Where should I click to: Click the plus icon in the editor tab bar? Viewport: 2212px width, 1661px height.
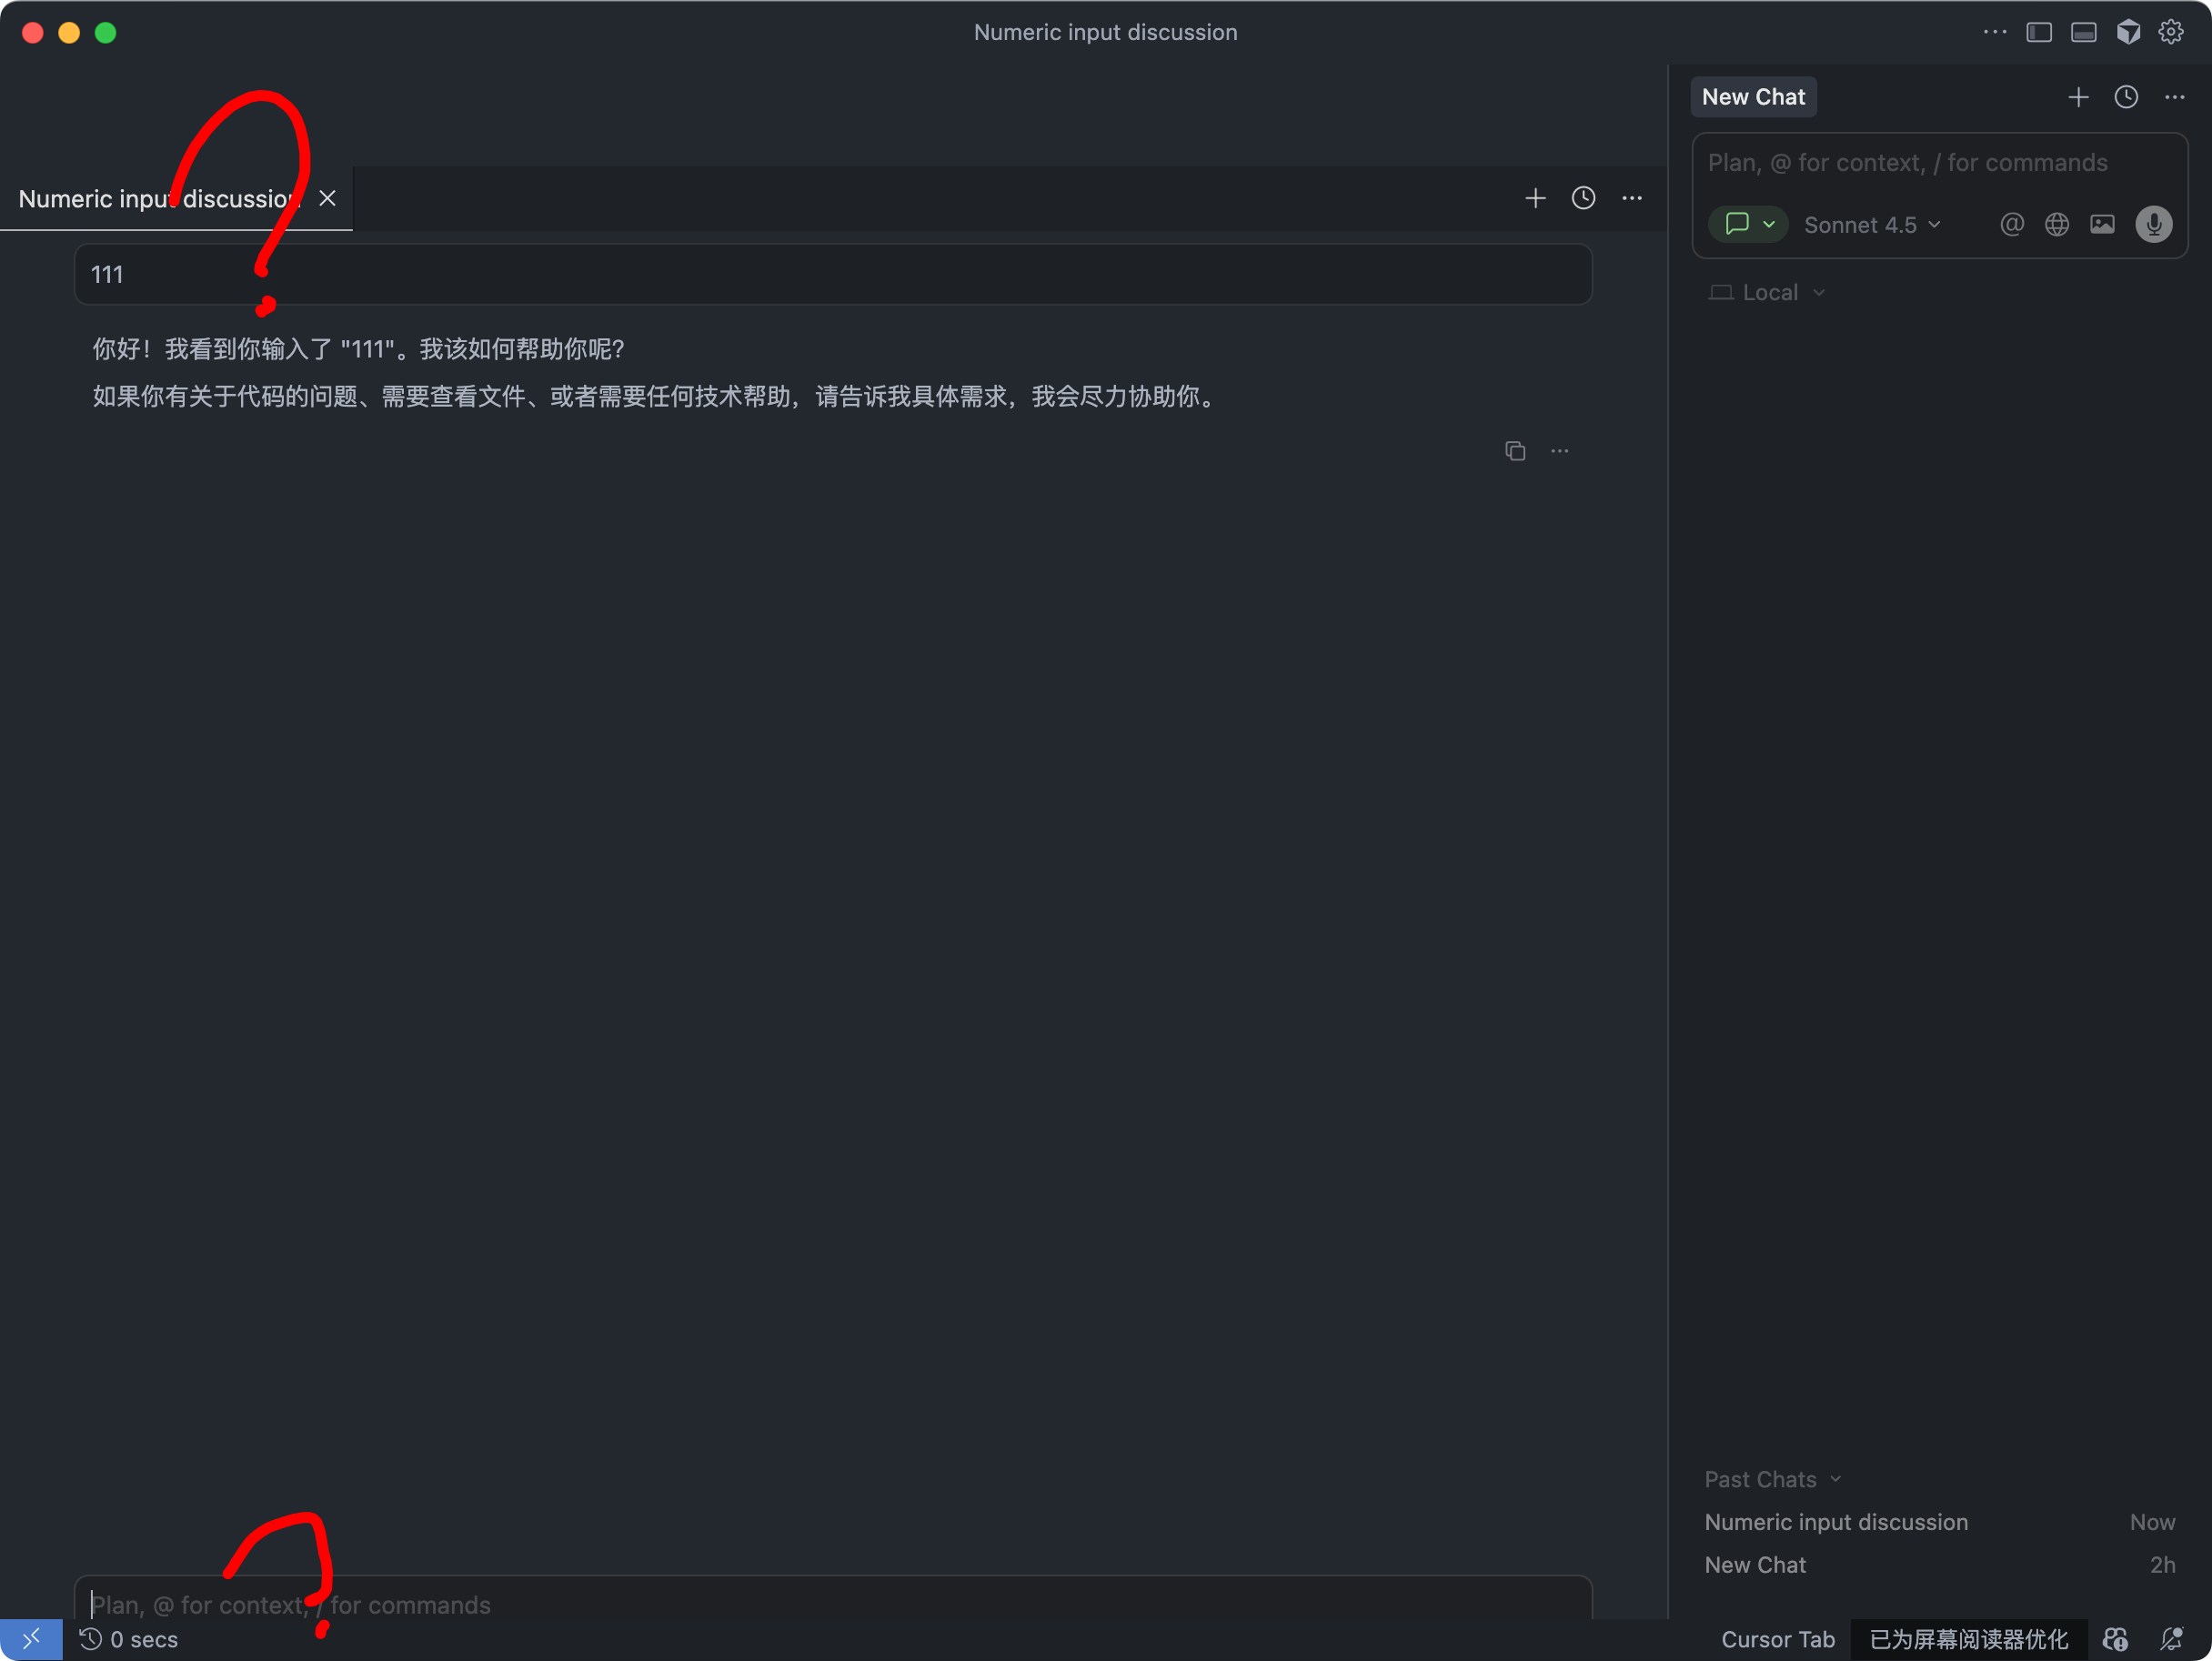point(1534,198)
